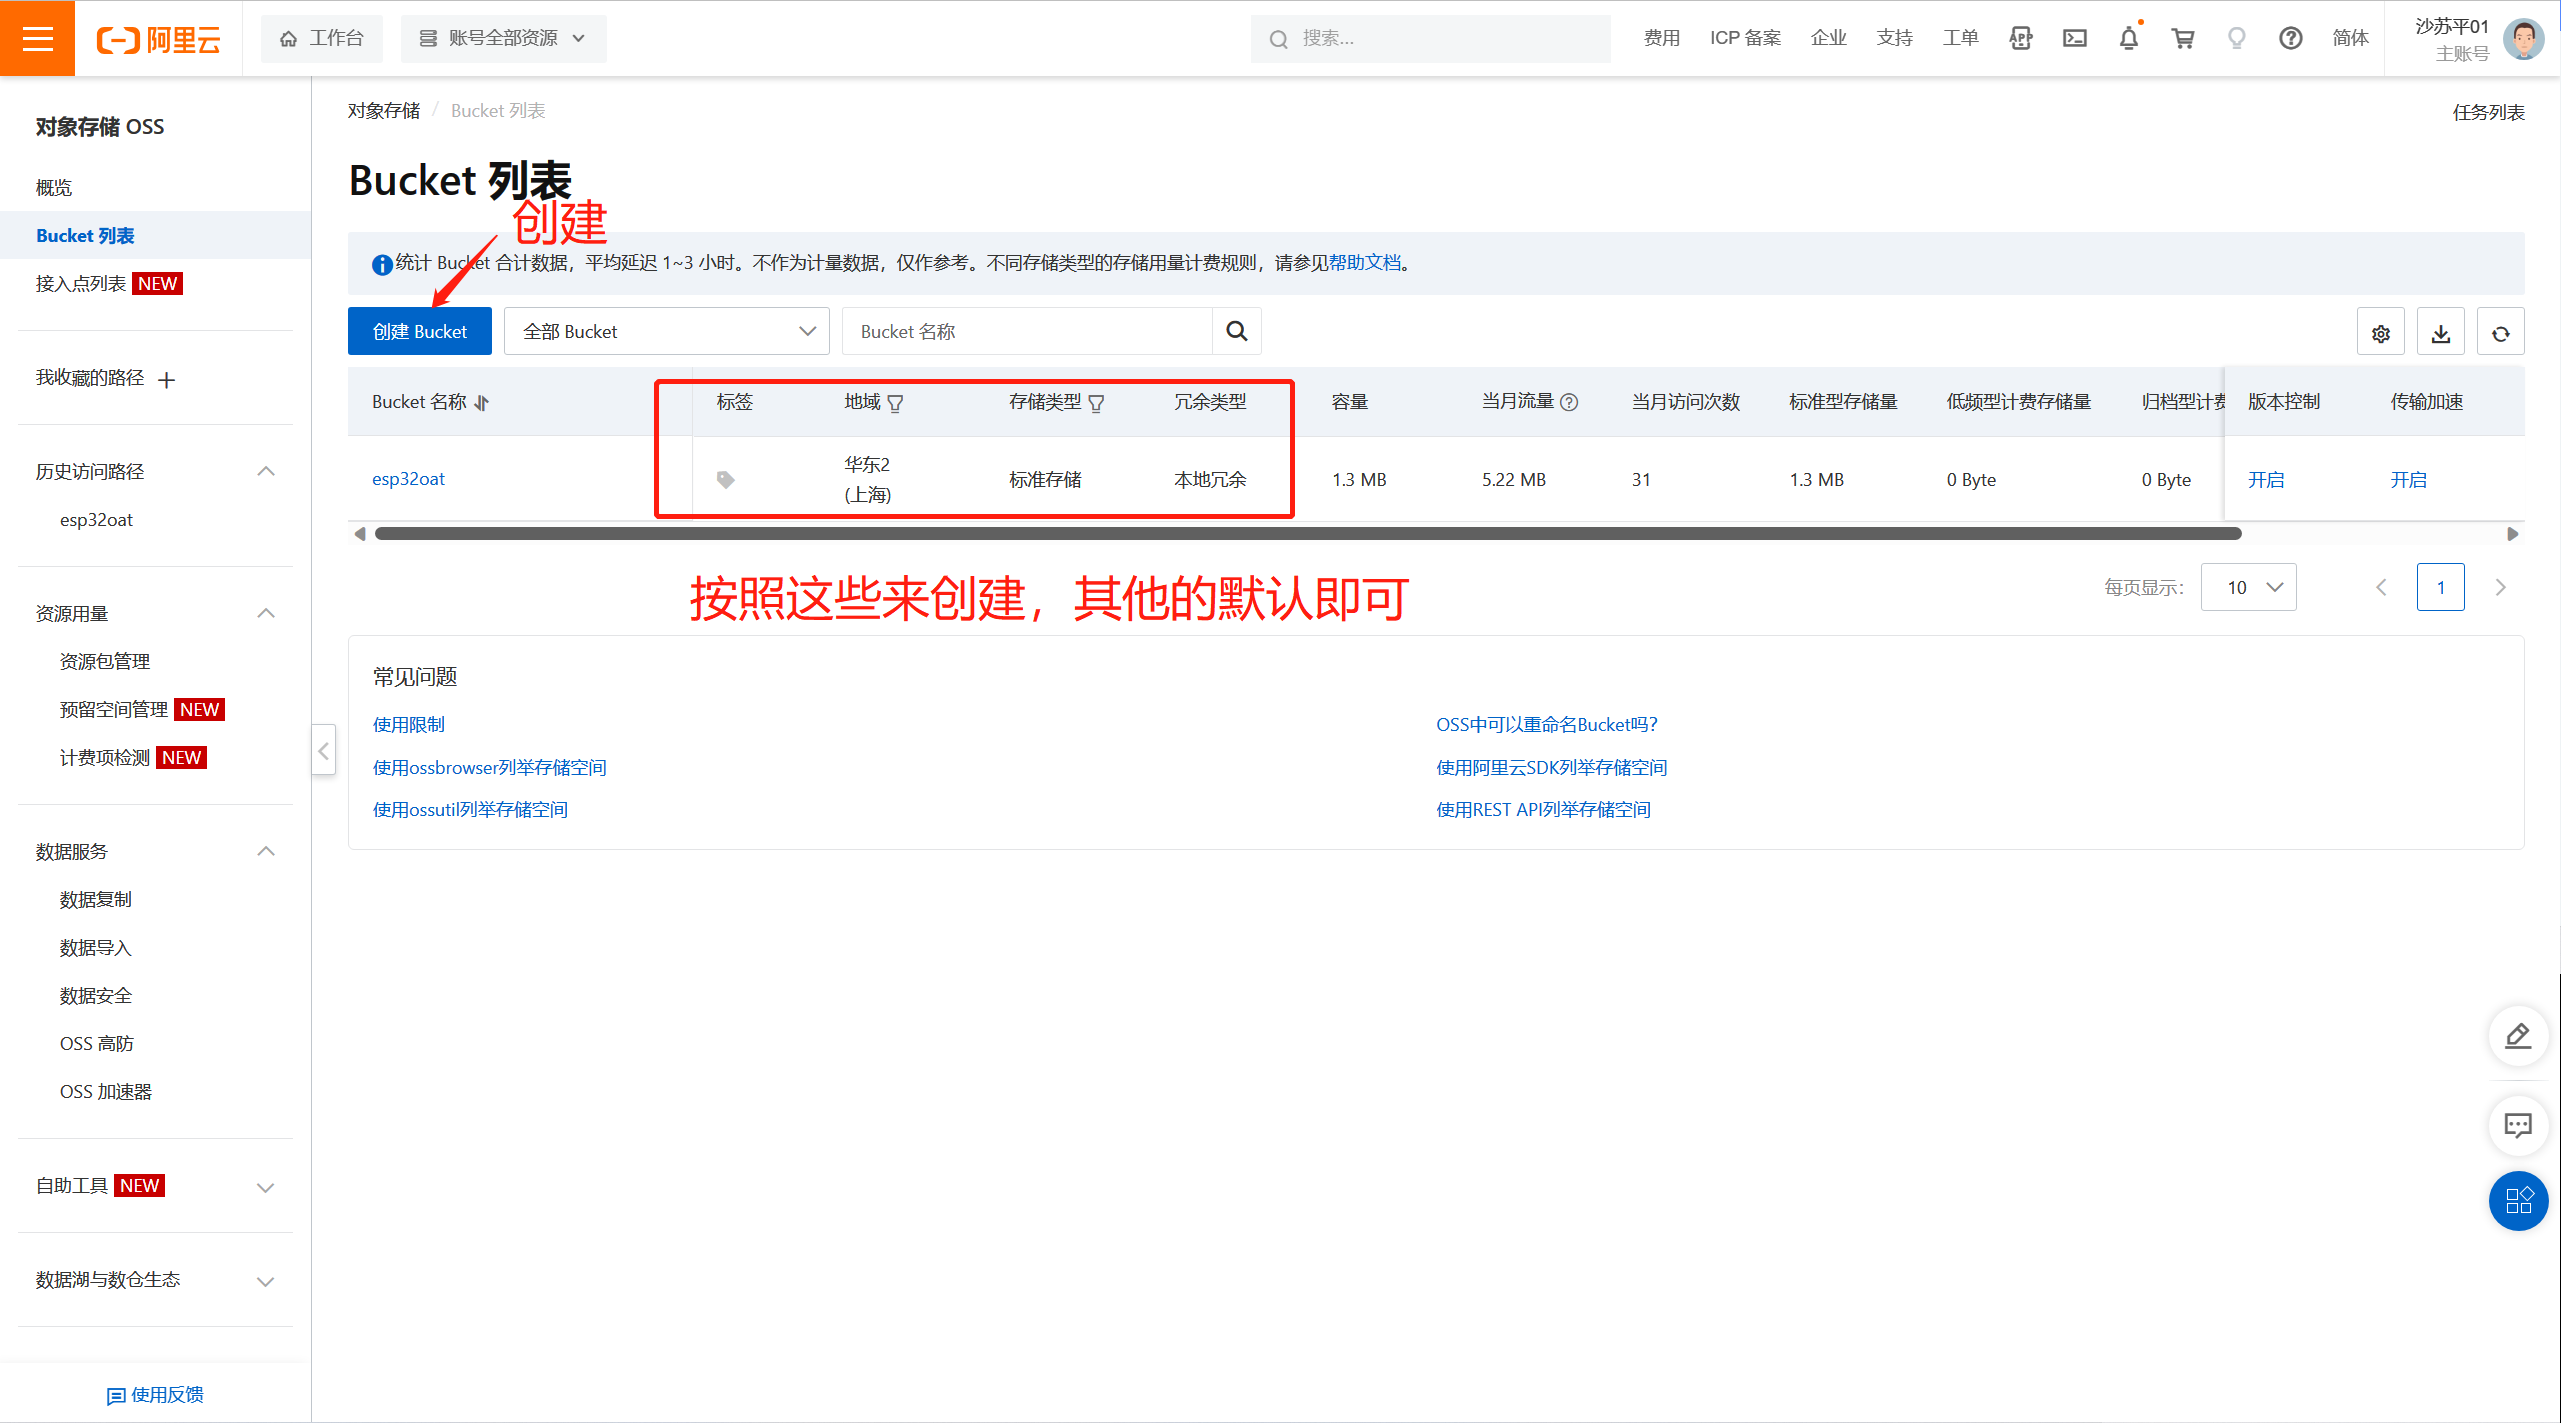Open 数据复制 in the sidebar
Viewport: 2561px width, 1423px height.
tap(96, 899)
